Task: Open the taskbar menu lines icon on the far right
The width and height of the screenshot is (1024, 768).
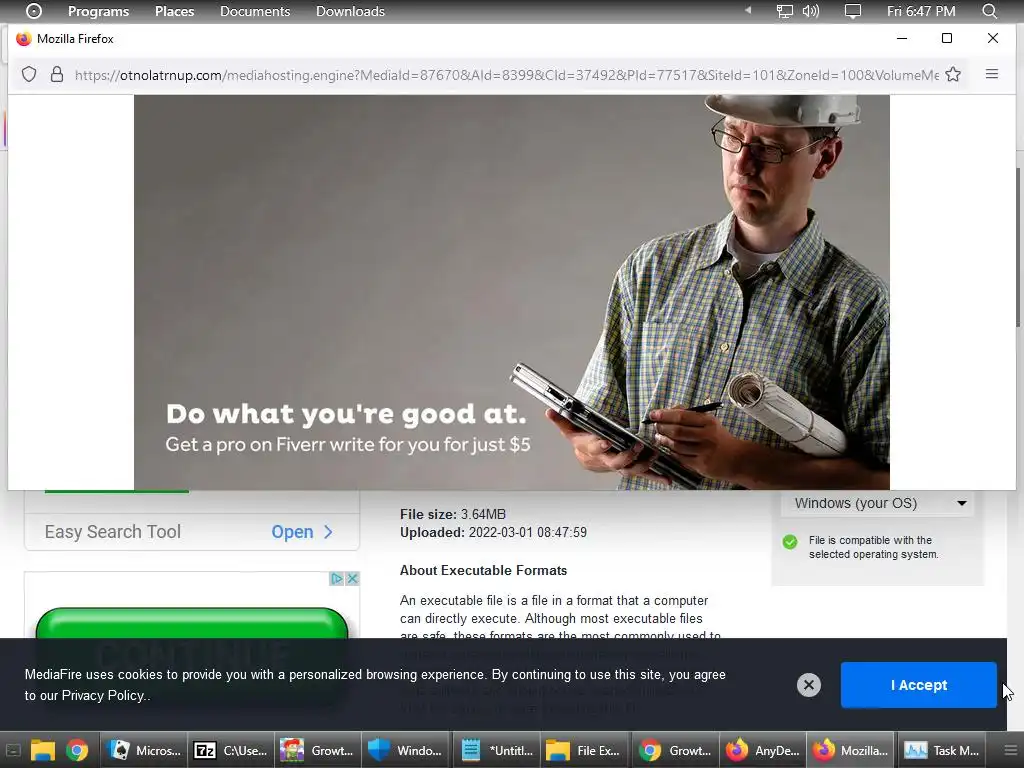Action: pos(1010,750)
